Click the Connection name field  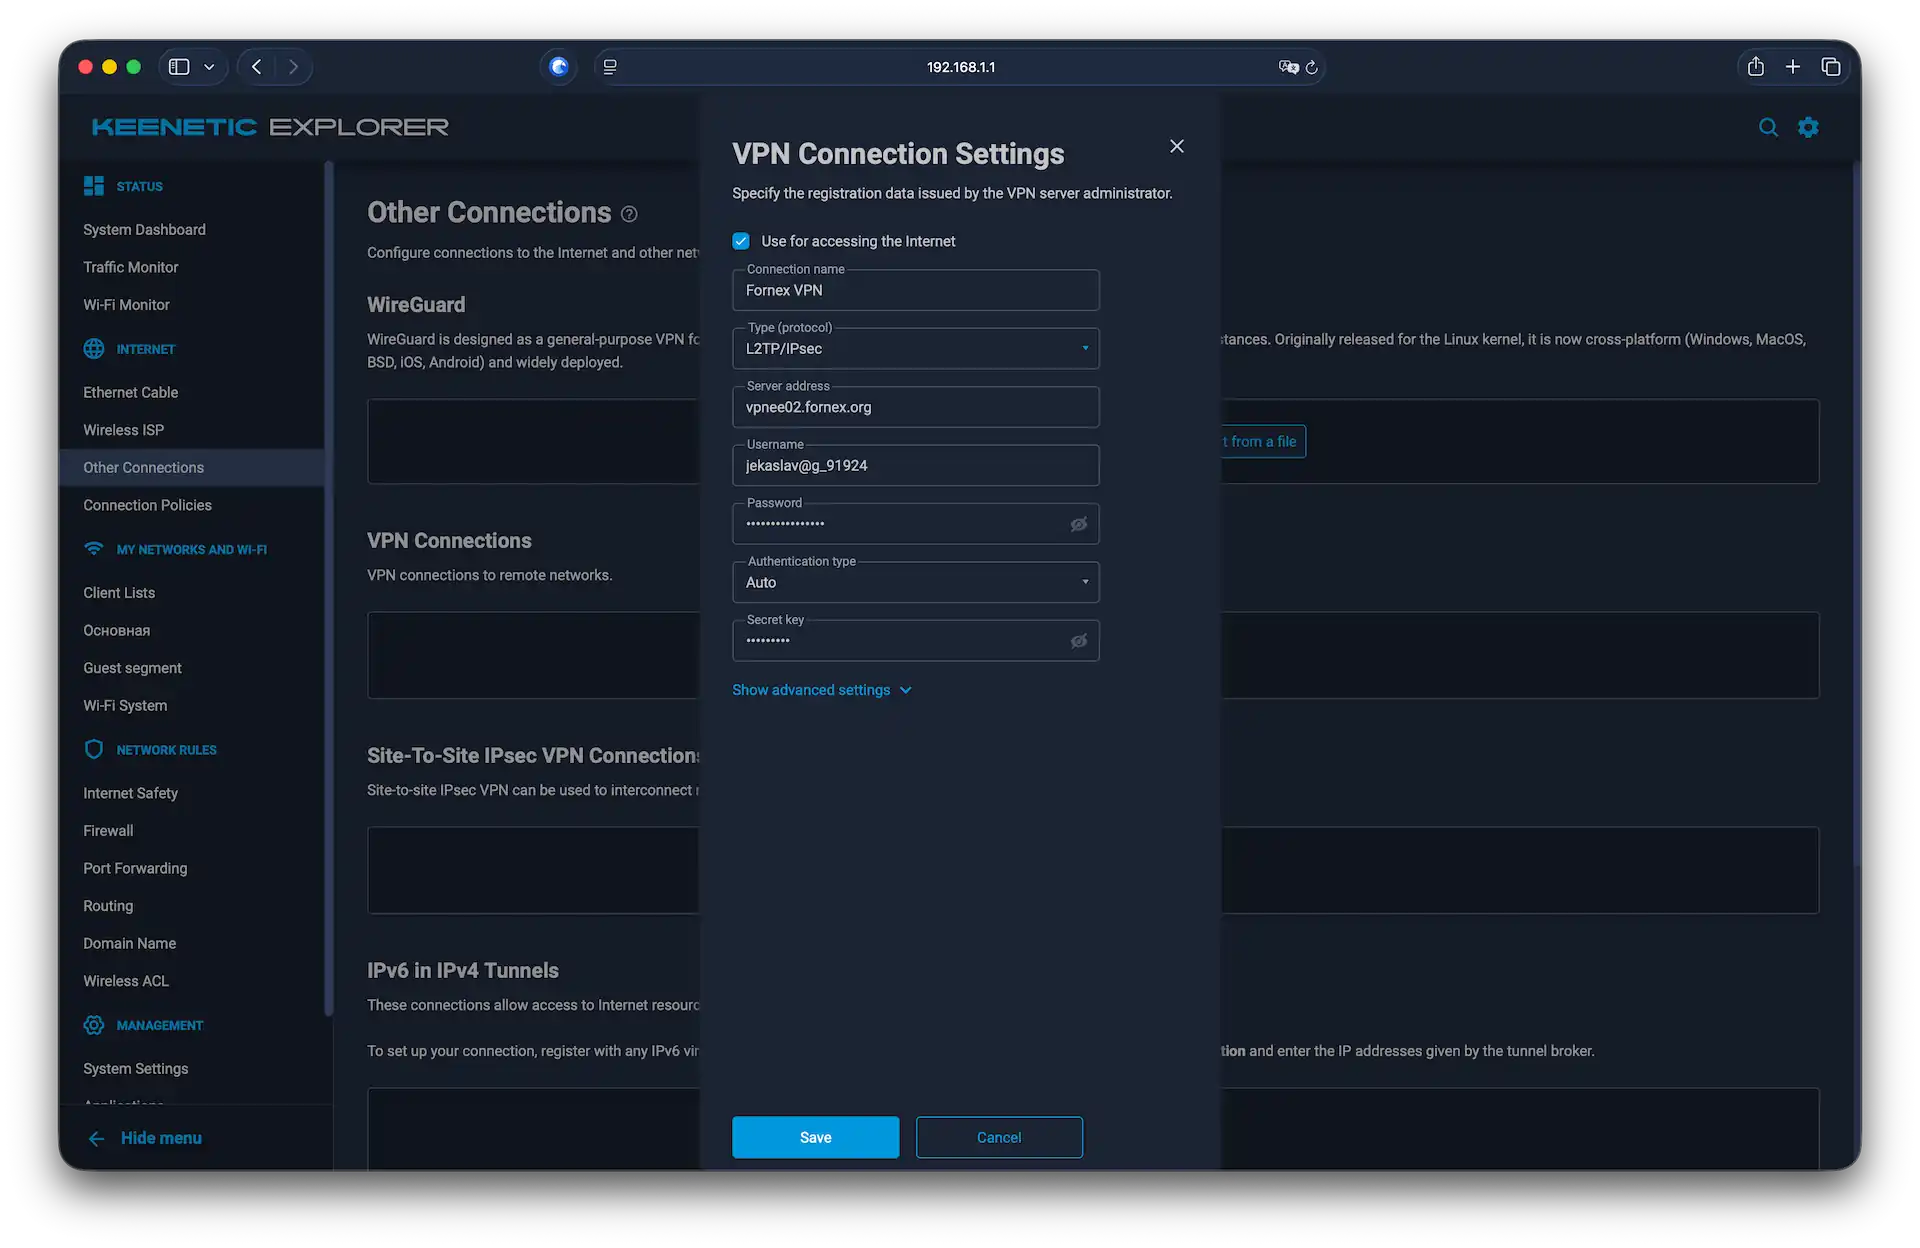tap(916, 290)
